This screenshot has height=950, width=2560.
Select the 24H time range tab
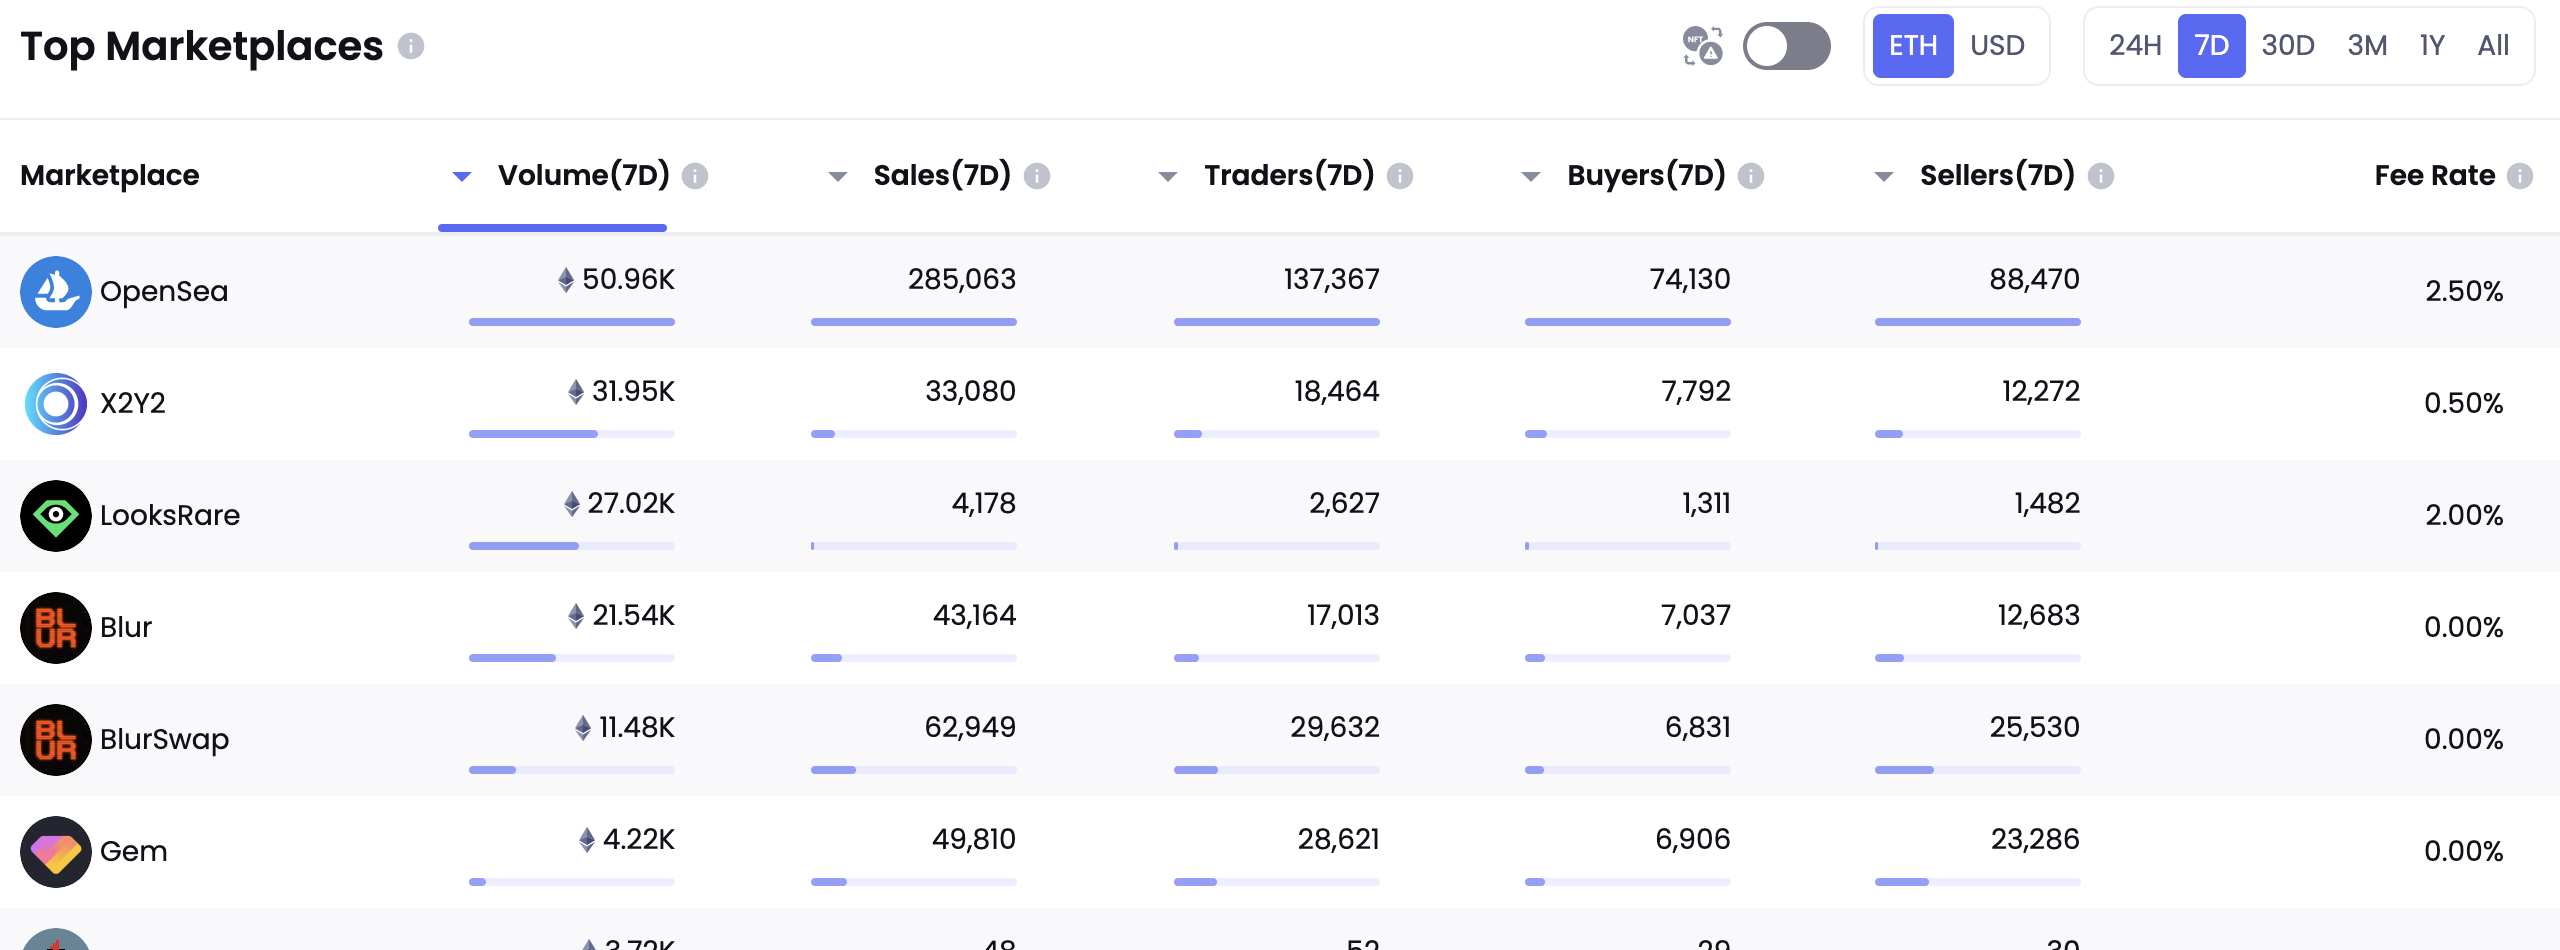click(x=2135, y=46)
